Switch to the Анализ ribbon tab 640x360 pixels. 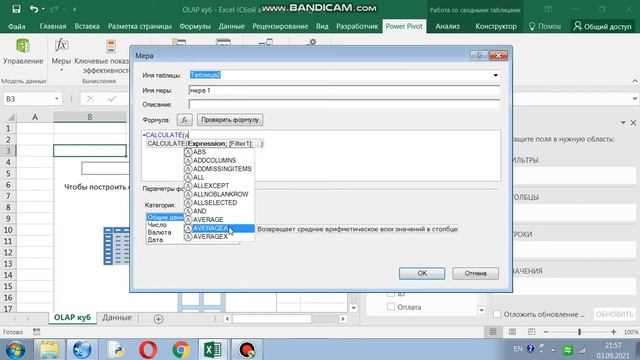[447, 26]
